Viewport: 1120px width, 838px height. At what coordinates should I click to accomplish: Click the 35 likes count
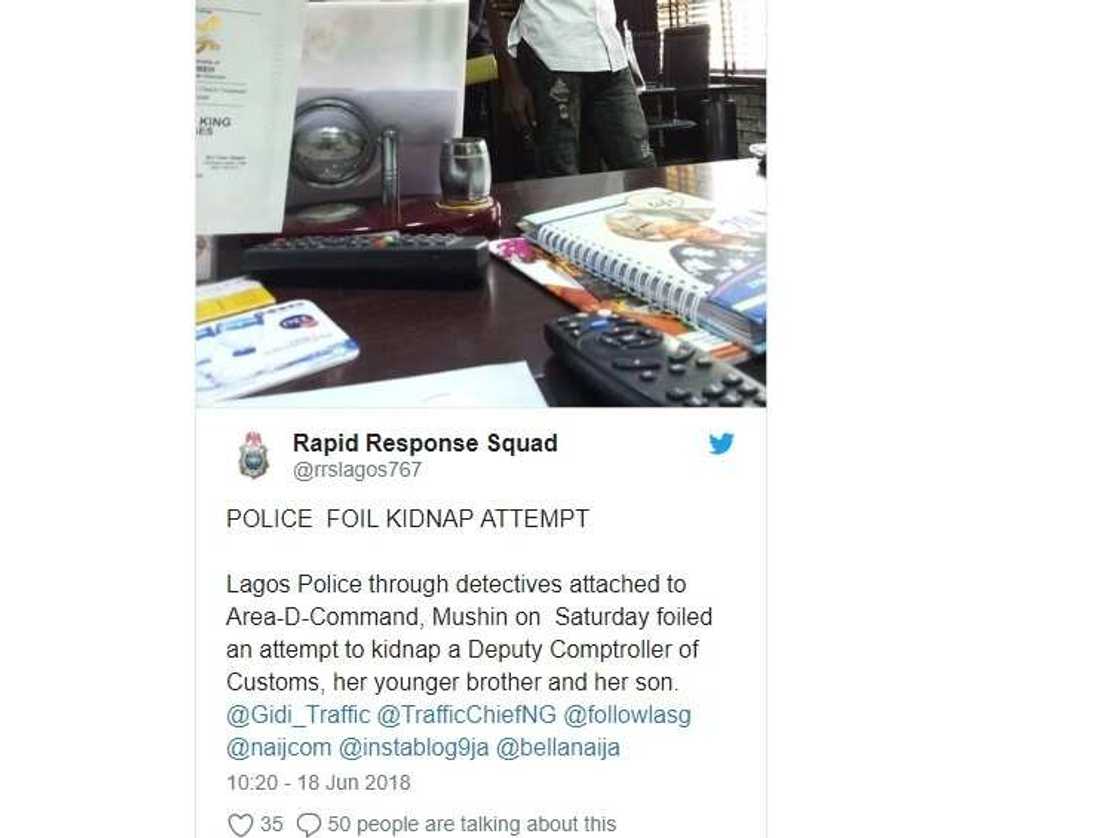(x=271, y=824)
